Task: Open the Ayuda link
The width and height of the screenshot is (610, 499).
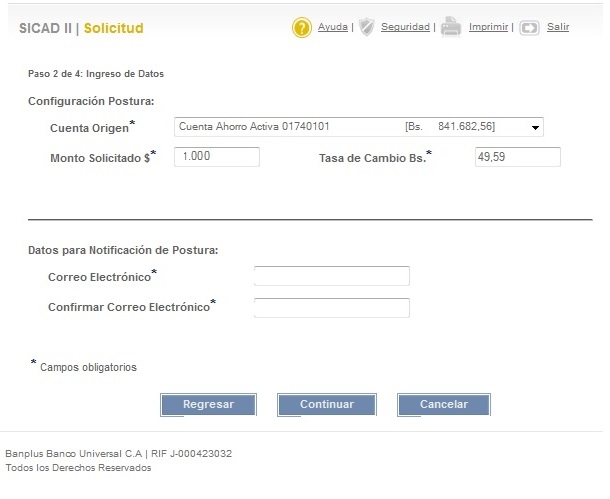Action: (x=333, y=27)
